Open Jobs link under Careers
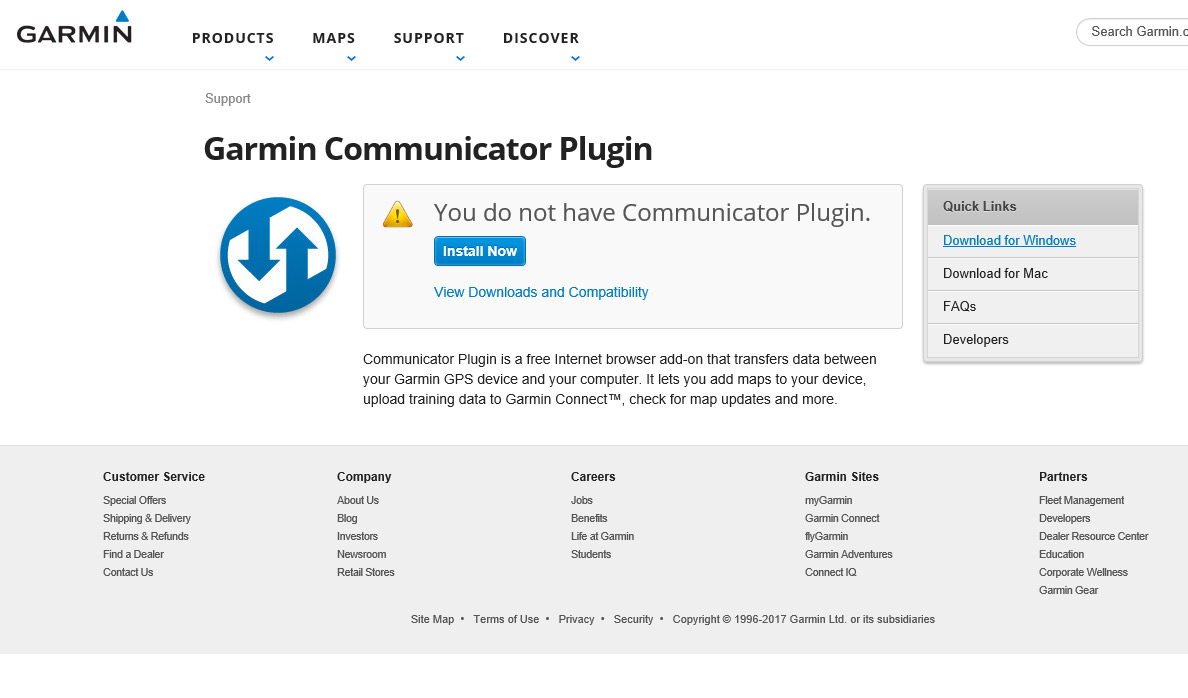This screenshot has height=698, width=1188. coord(582,500)
